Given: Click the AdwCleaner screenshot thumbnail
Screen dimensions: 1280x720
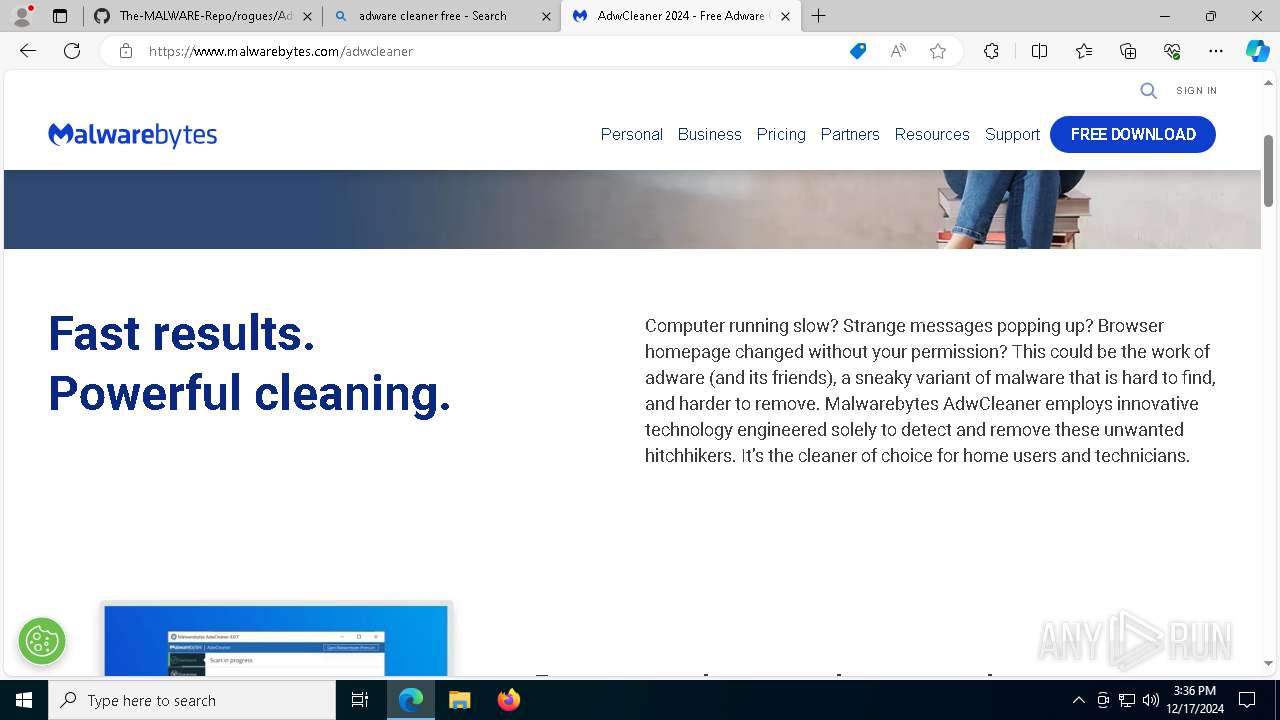Looking at the screenshot, I should 277,638.
